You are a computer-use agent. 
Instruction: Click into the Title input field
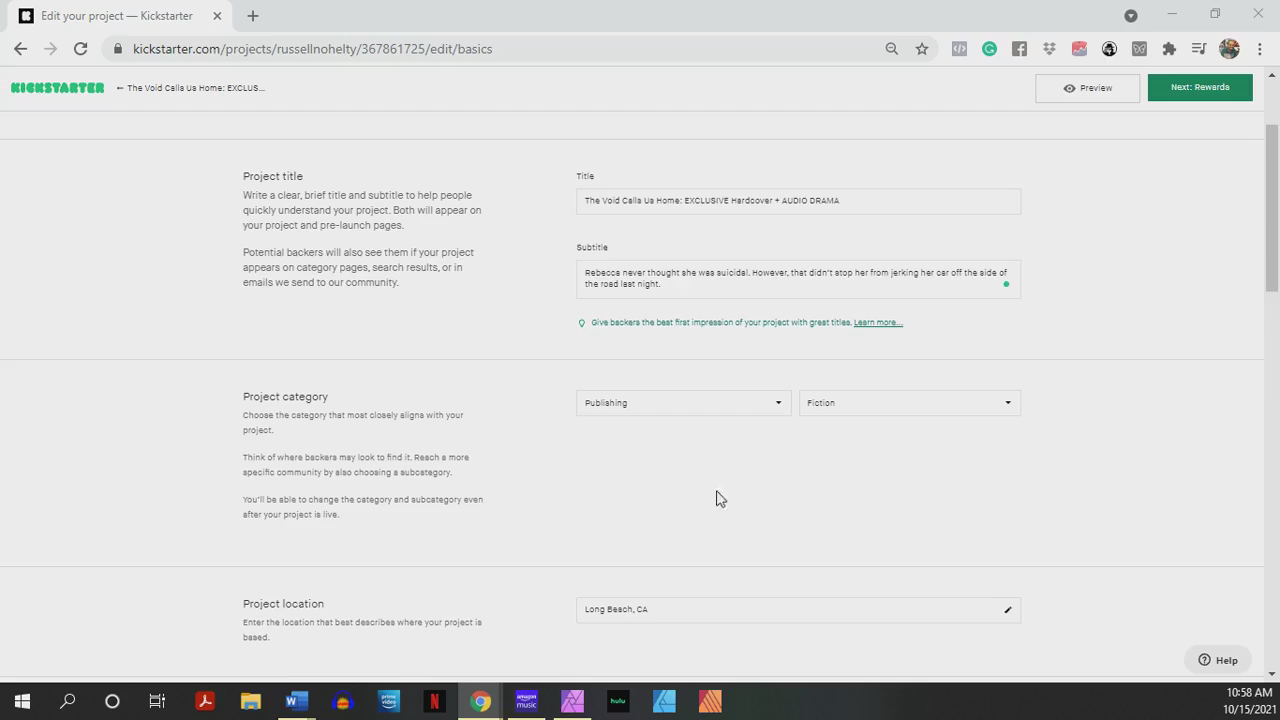click(798, 201)
